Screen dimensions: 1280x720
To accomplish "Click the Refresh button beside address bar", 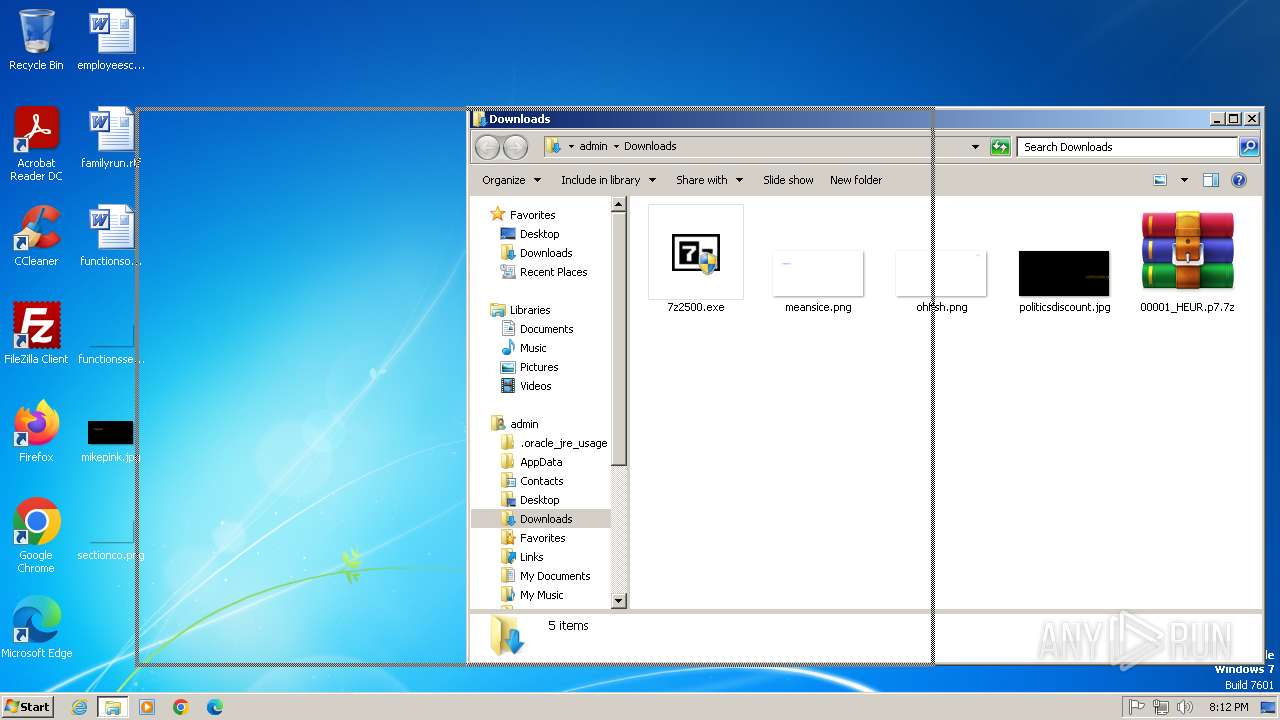I will coord(1000,147).
